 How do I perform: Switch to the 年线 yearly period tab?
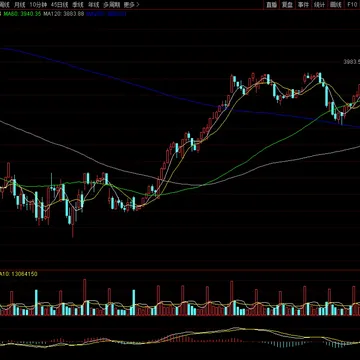[x=93, y=5]
